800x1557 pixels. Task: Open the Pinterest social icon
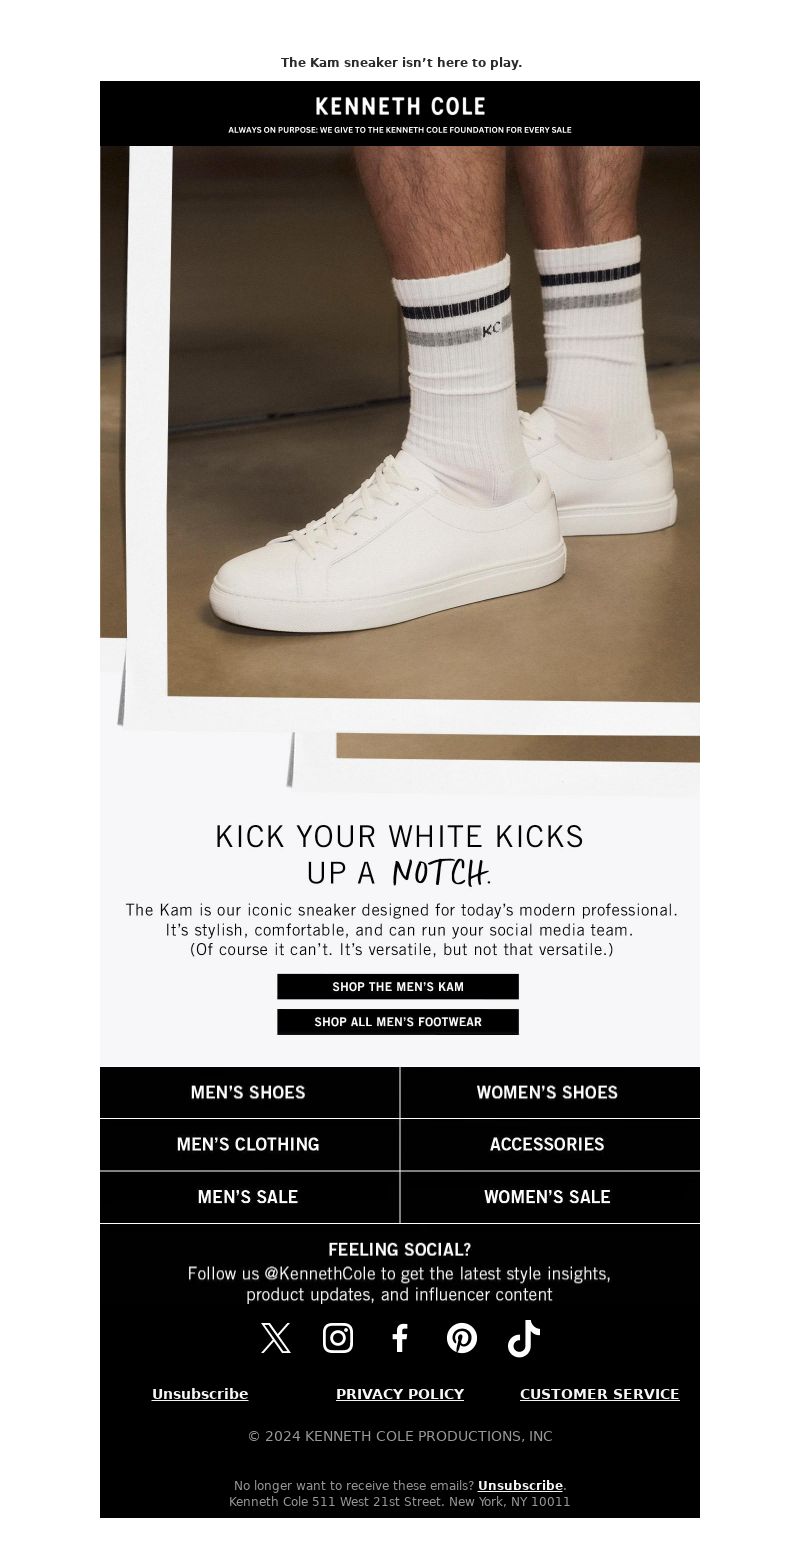[x=462, y=1338]
